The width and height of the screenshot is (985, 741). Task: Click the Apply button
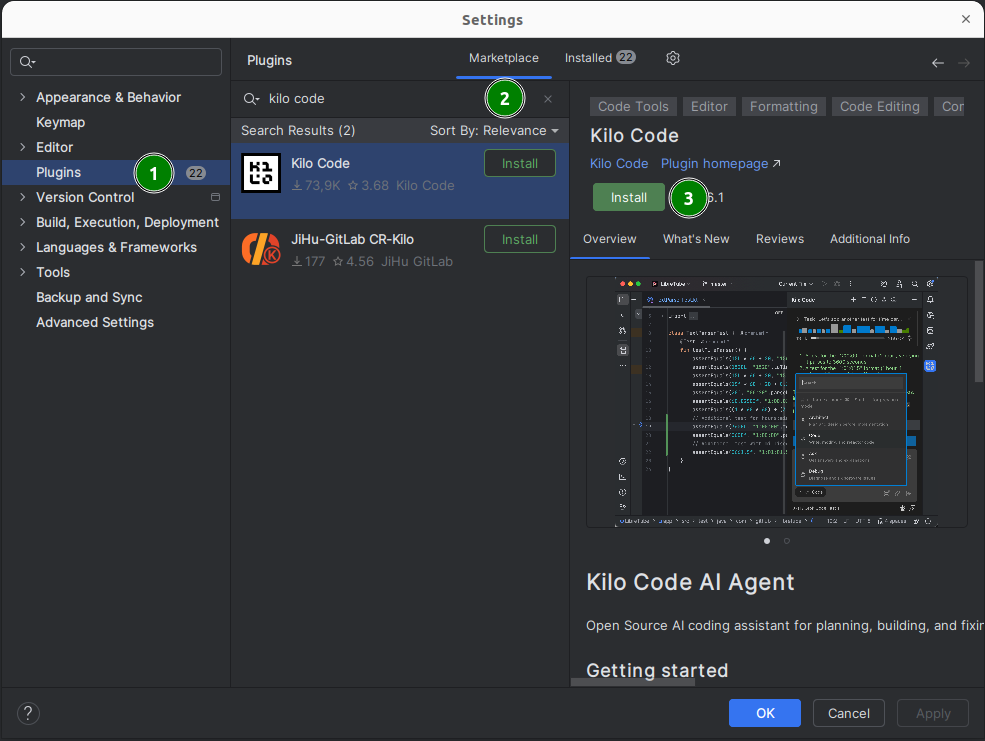pyautogui.click(x=932, y=713)
